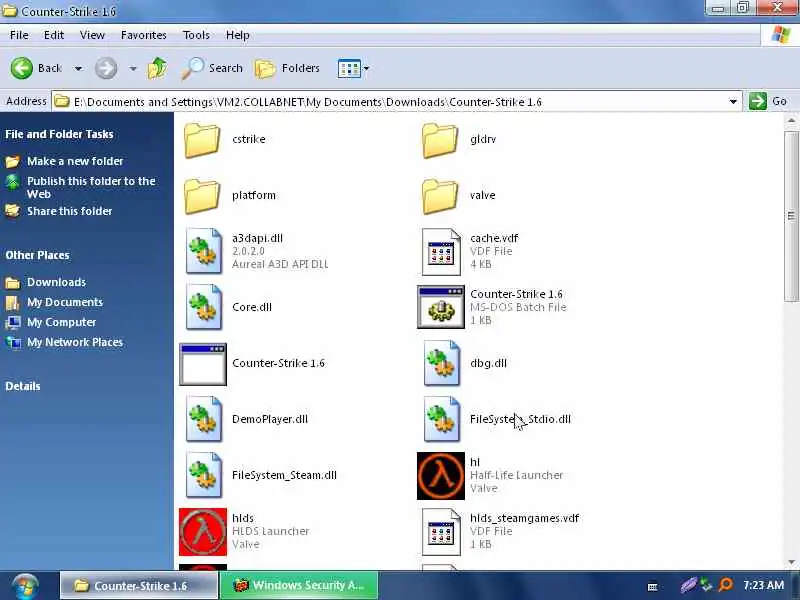The image size is (800, 600).
Task: Open the gldrv folder icon
Action: point(440,139)
